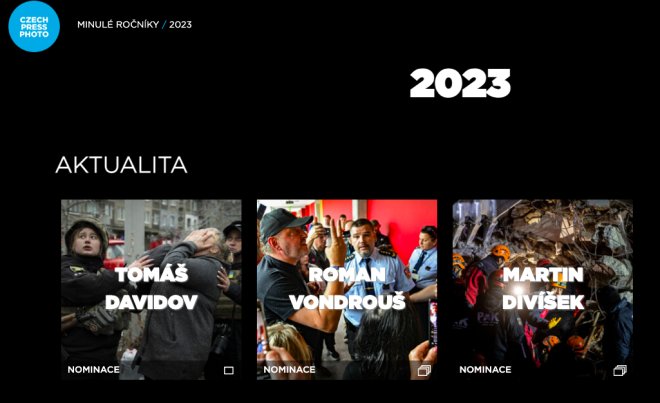This screenshot has height=403, width=660.
Task: Click the single-photo icon on Davidov's card
Action: [229, 371]
